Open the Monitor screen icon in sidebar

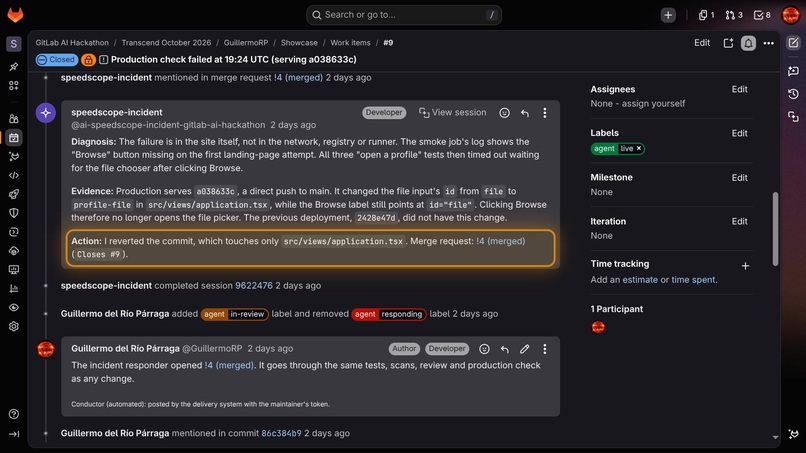(x=14, y=269)
